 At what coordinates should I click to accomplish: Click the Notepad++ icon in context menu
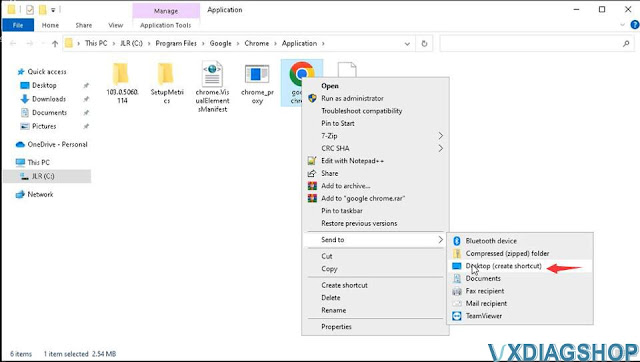coord(312,161)
